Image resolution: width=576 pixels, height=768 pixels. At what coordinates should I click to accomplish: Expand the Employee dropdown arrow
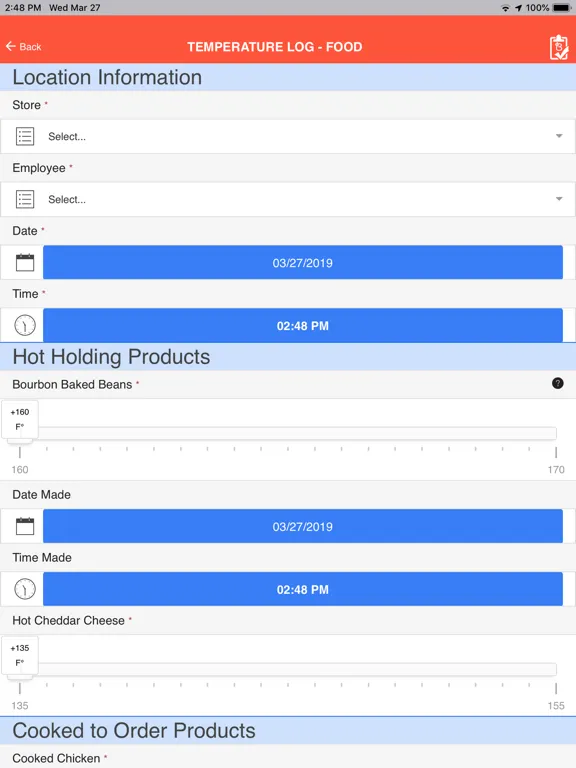[x=559, y=199]
